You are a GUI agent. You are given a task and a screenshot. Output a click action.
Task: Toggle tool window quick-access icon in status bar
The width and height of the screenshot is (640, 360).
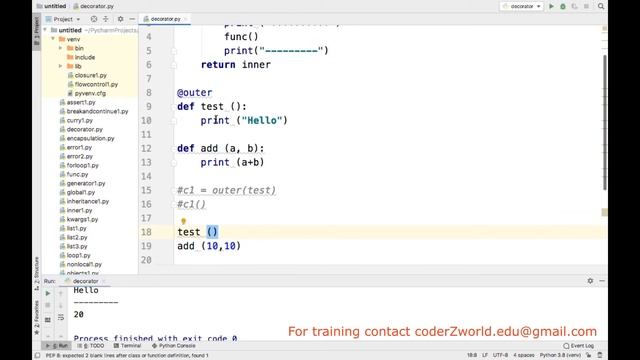tap(38, 356)
